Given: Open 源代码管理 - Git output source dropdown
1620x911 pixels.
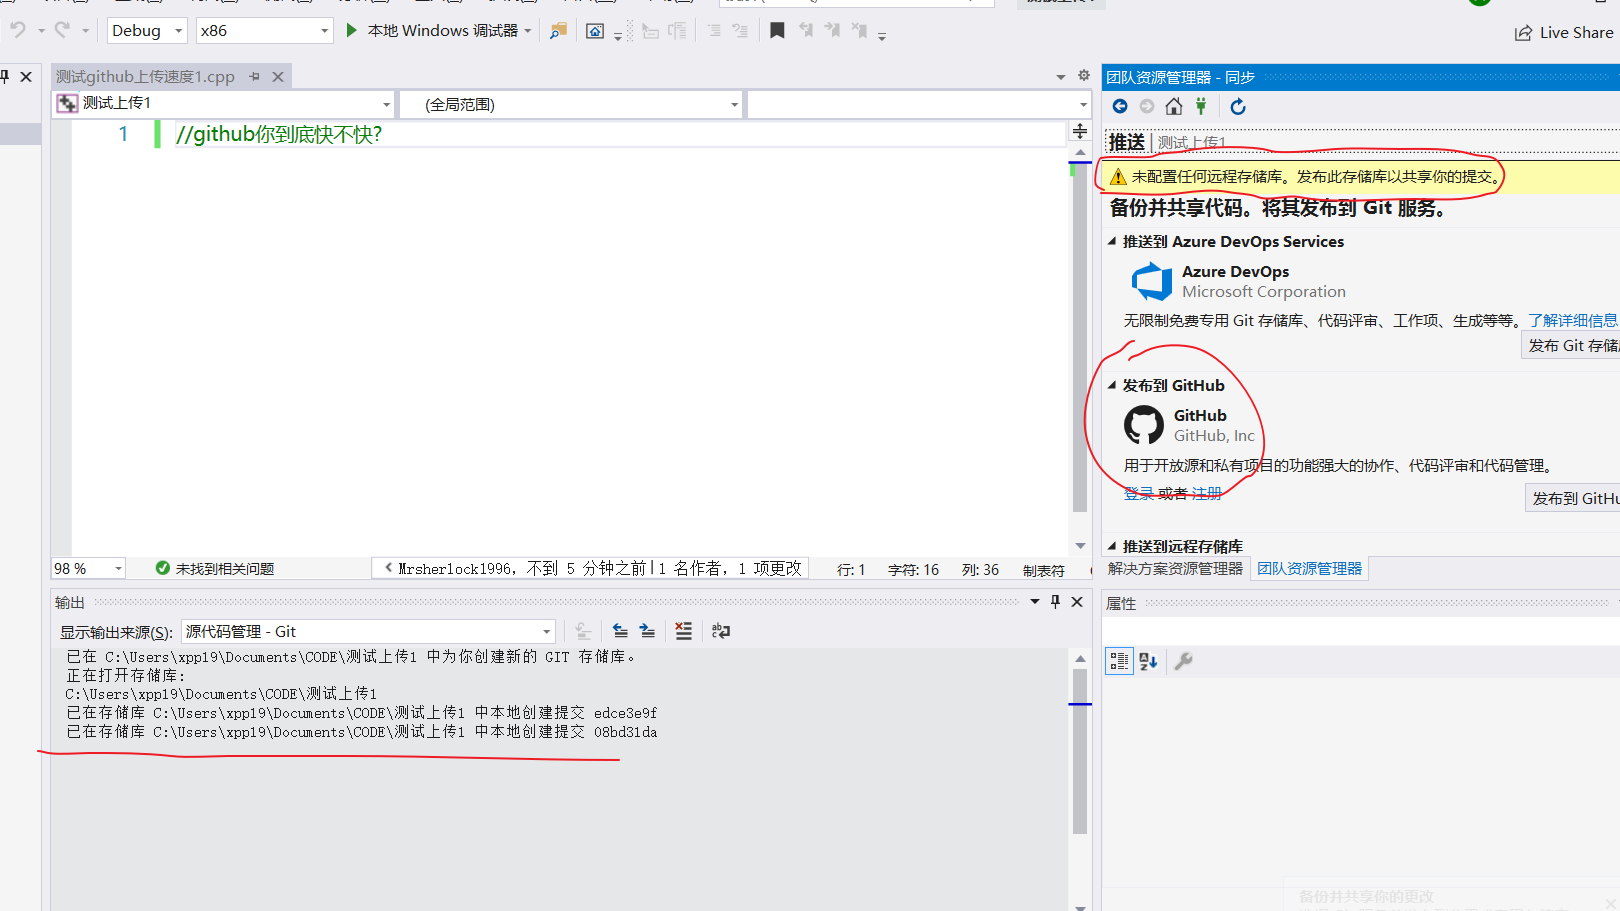Looking at the screenshot, I should (x=368, y=632).
